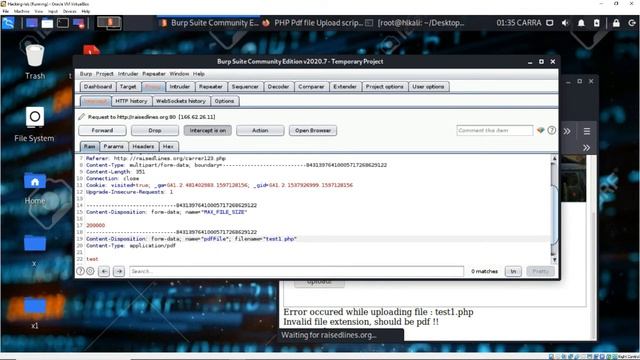Screen dimensions: 640x360
Task: Click the workspace switcher thumbnail in panel
Action: point(109,23)
